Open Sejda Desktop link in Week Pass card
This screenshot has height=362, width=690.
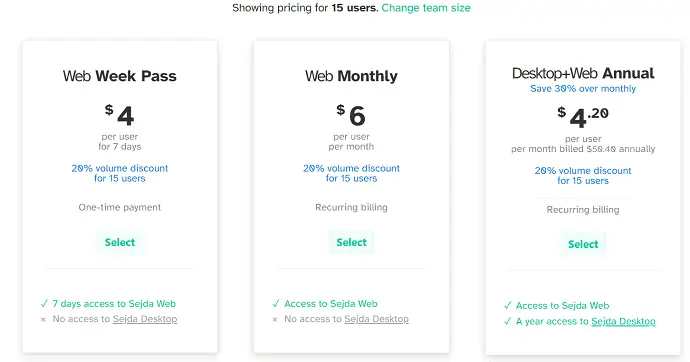tap(145, 319)
